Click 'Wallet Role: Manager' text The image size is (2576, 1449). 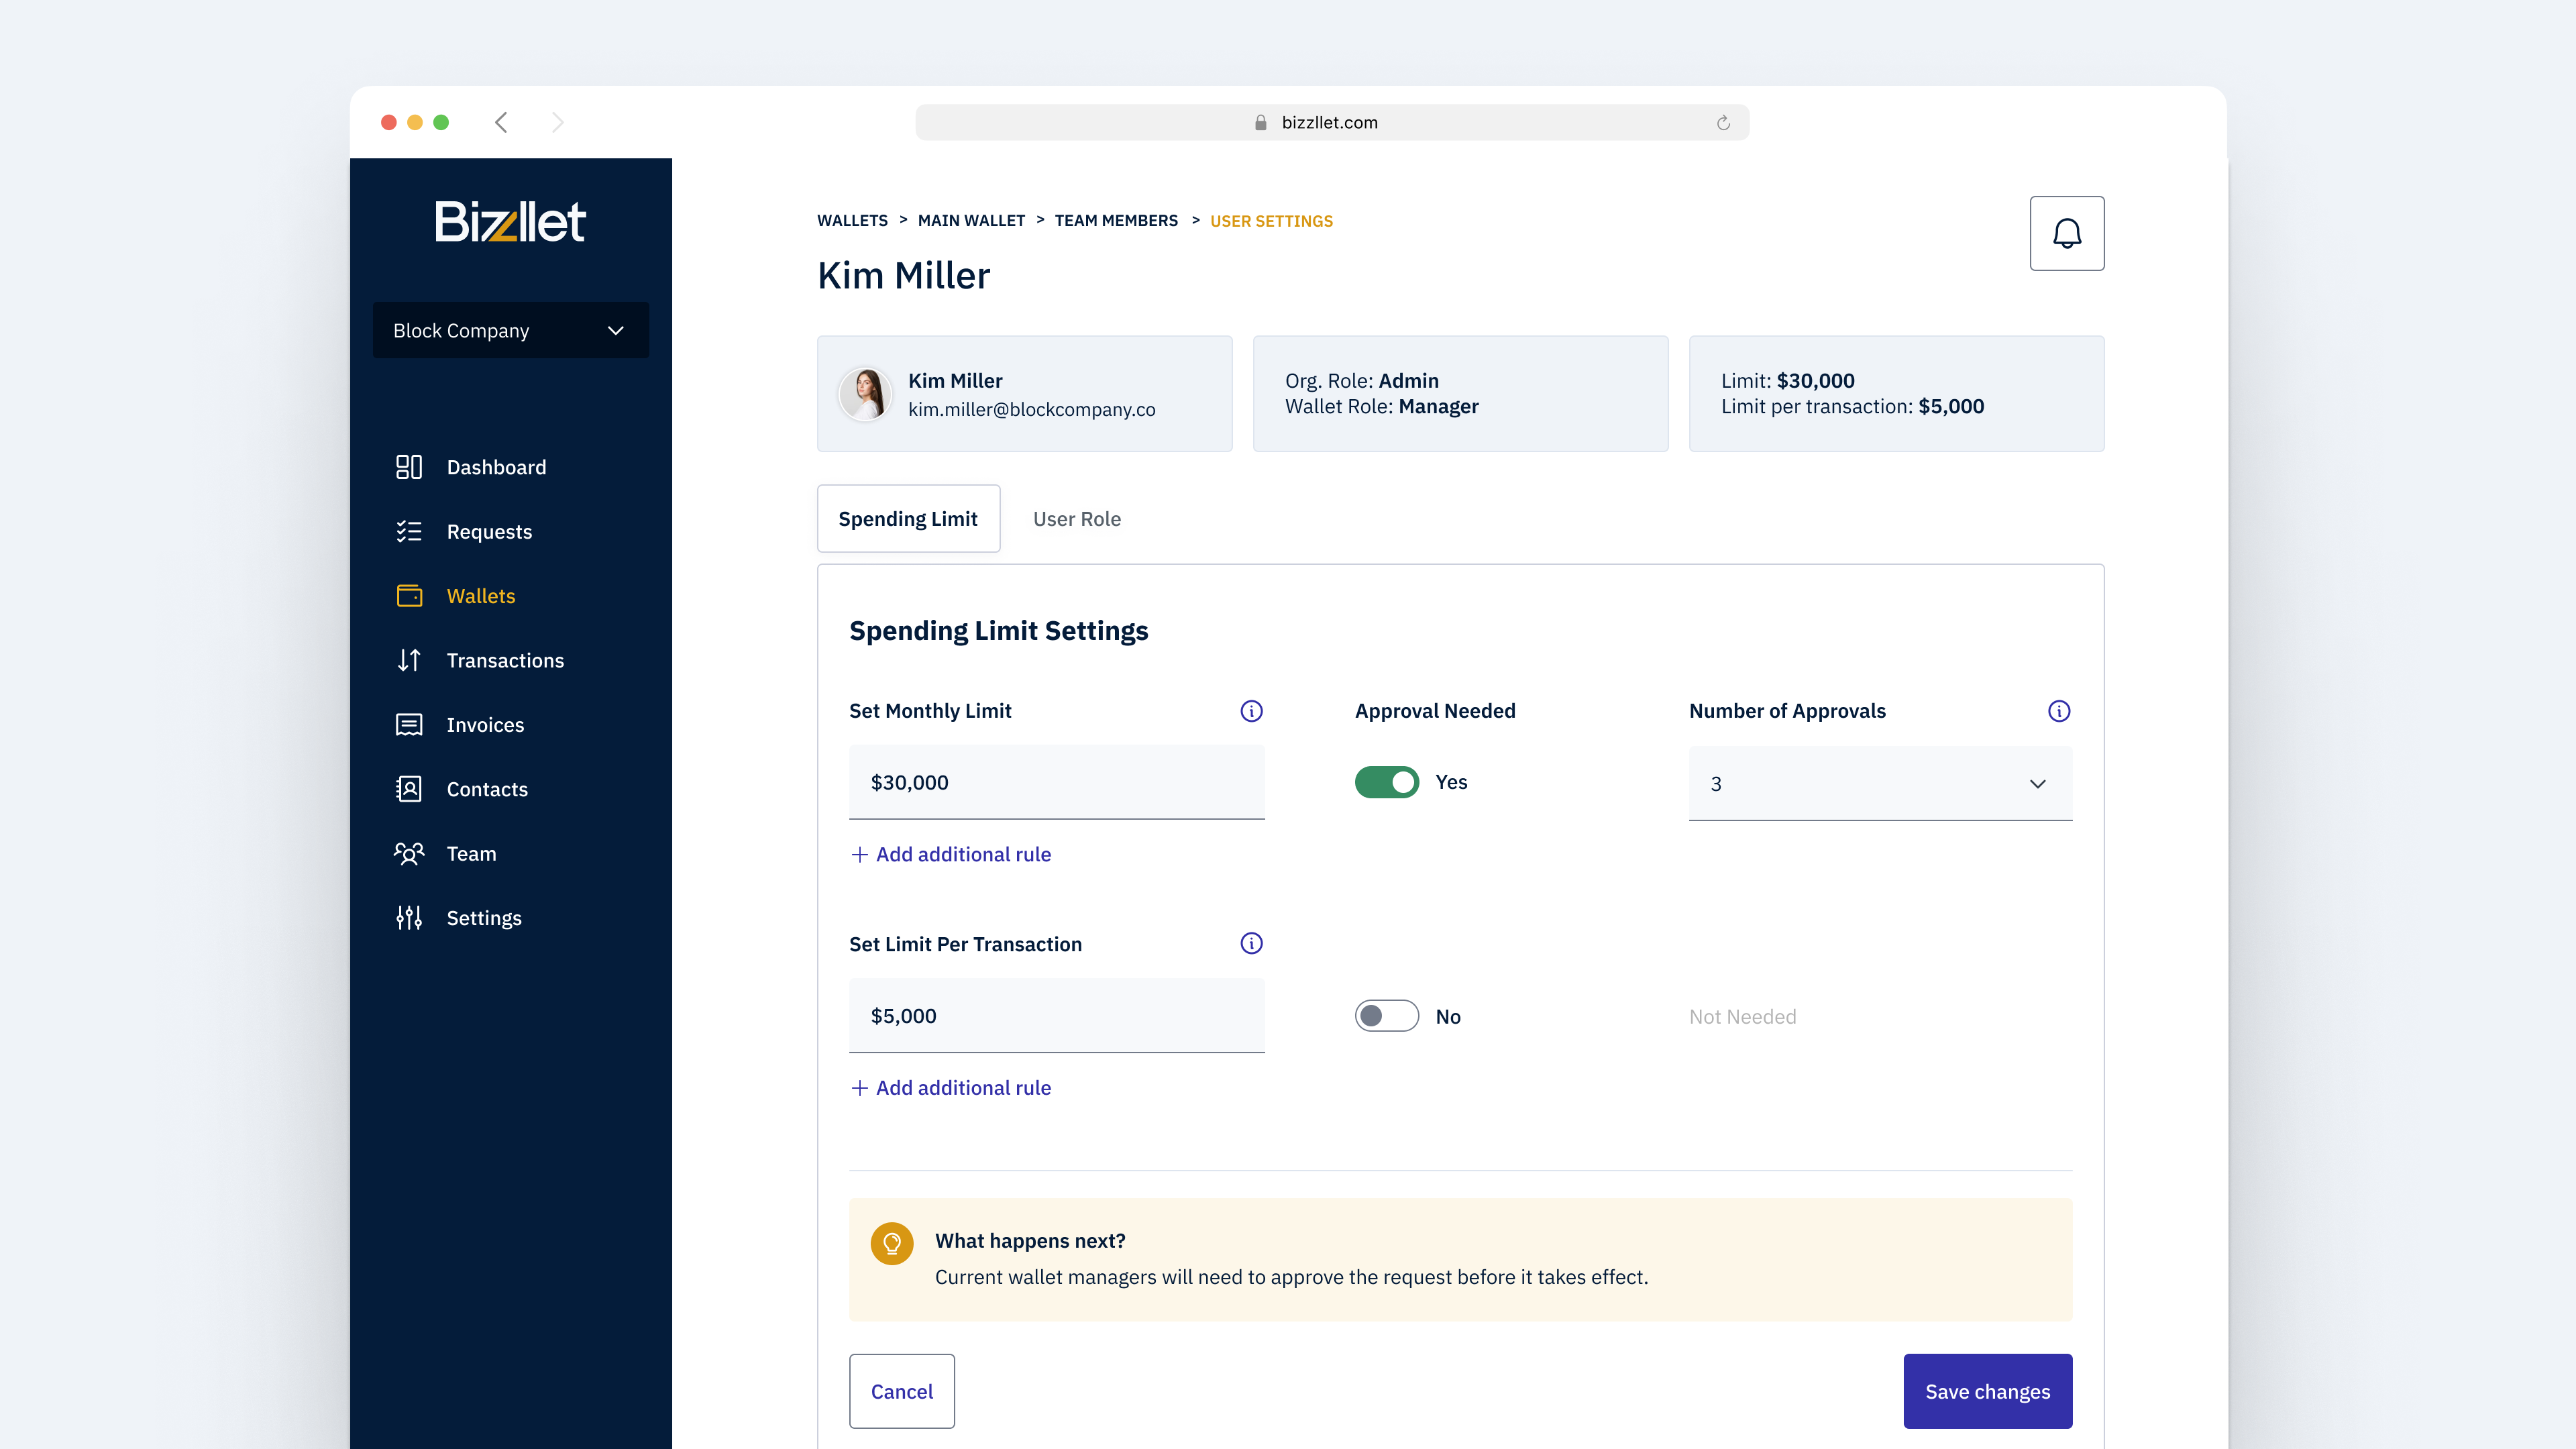(1381, 406)
